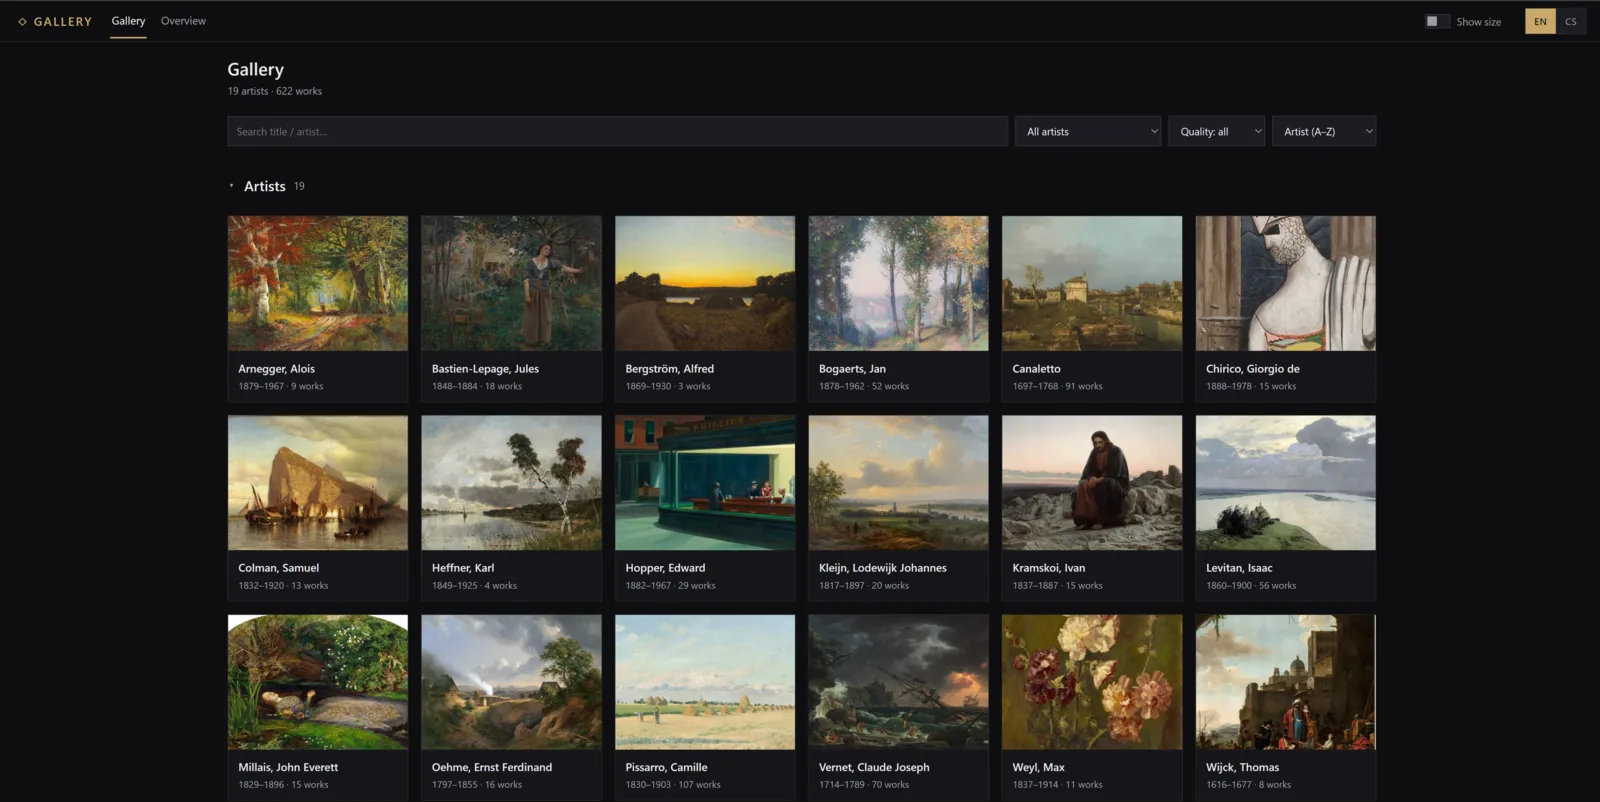Click the Weyl, Max name link
1600x802 pixels.
1038,767
